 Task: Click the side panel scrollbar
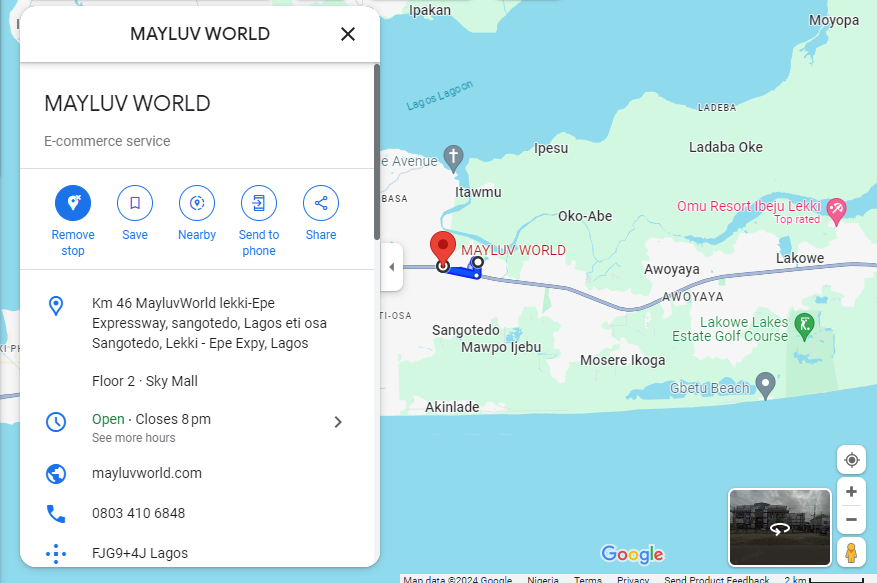point(376,150)
